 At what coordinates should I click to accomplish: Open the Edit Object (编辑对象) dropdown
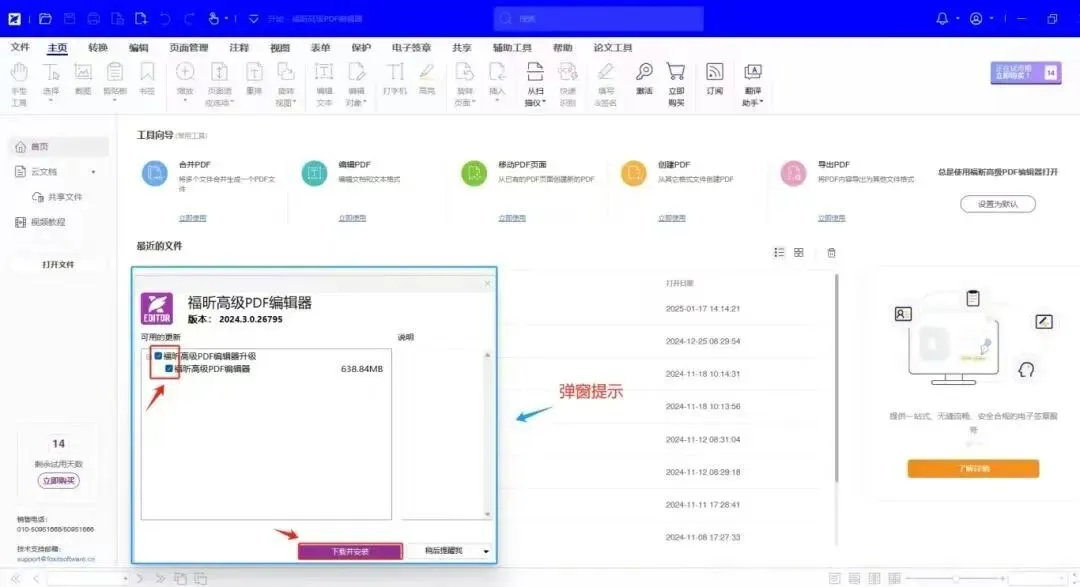(x=365, y=103)
